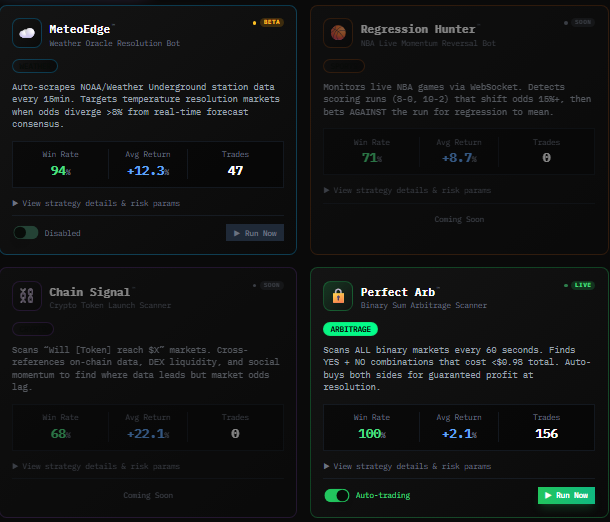
Task: Click Coming Soon text on Regression Hunter
Action: point(459,219)
